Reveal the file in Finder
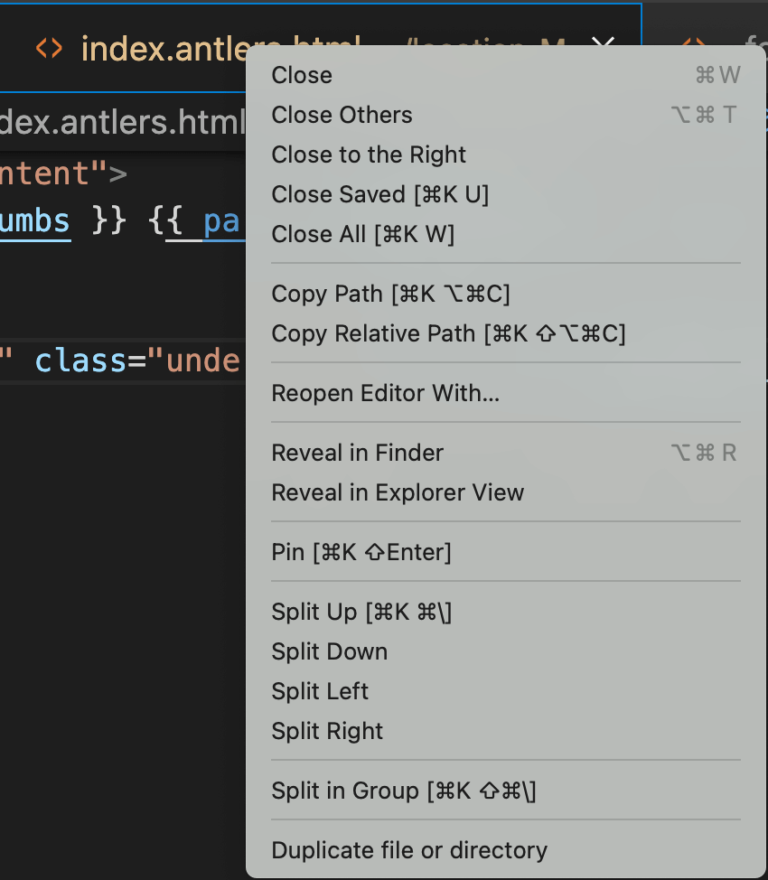768x880 pixels. (x=357, y=452)
